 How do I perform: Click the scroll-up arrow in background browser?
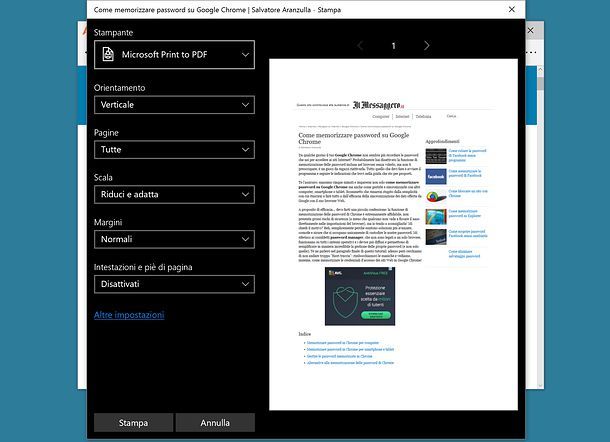click(x=540, y=69)
